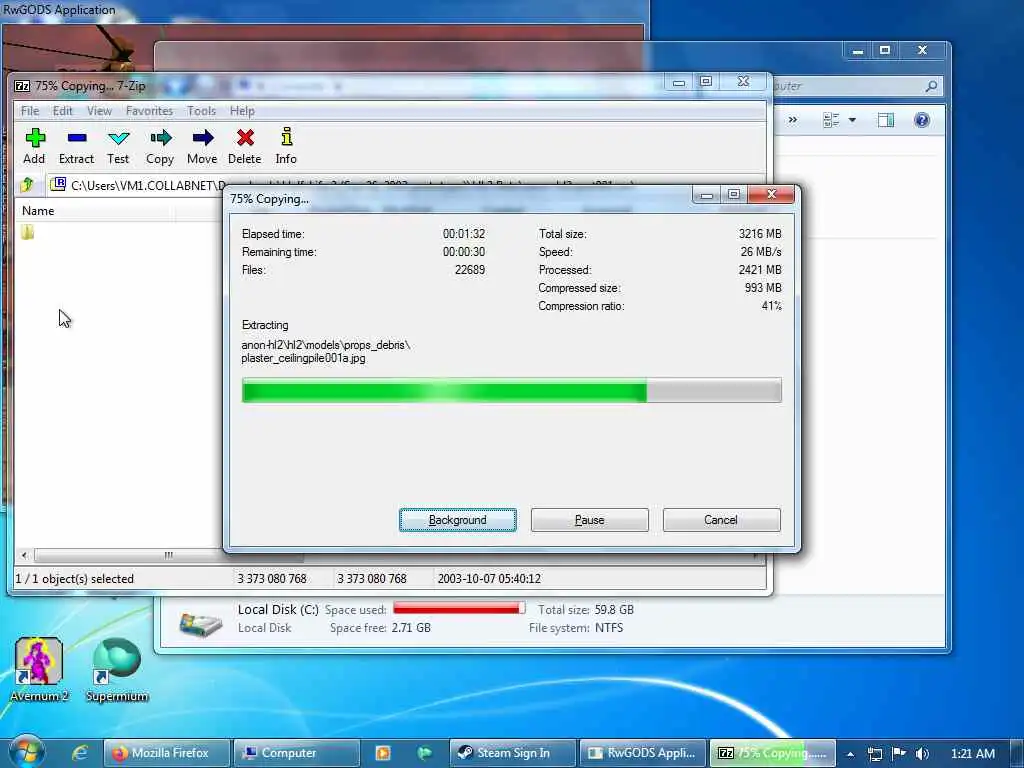Open the Favorites menu in 7-Zip
Viewport: 1024px width, 768px height.
[150, 111]
